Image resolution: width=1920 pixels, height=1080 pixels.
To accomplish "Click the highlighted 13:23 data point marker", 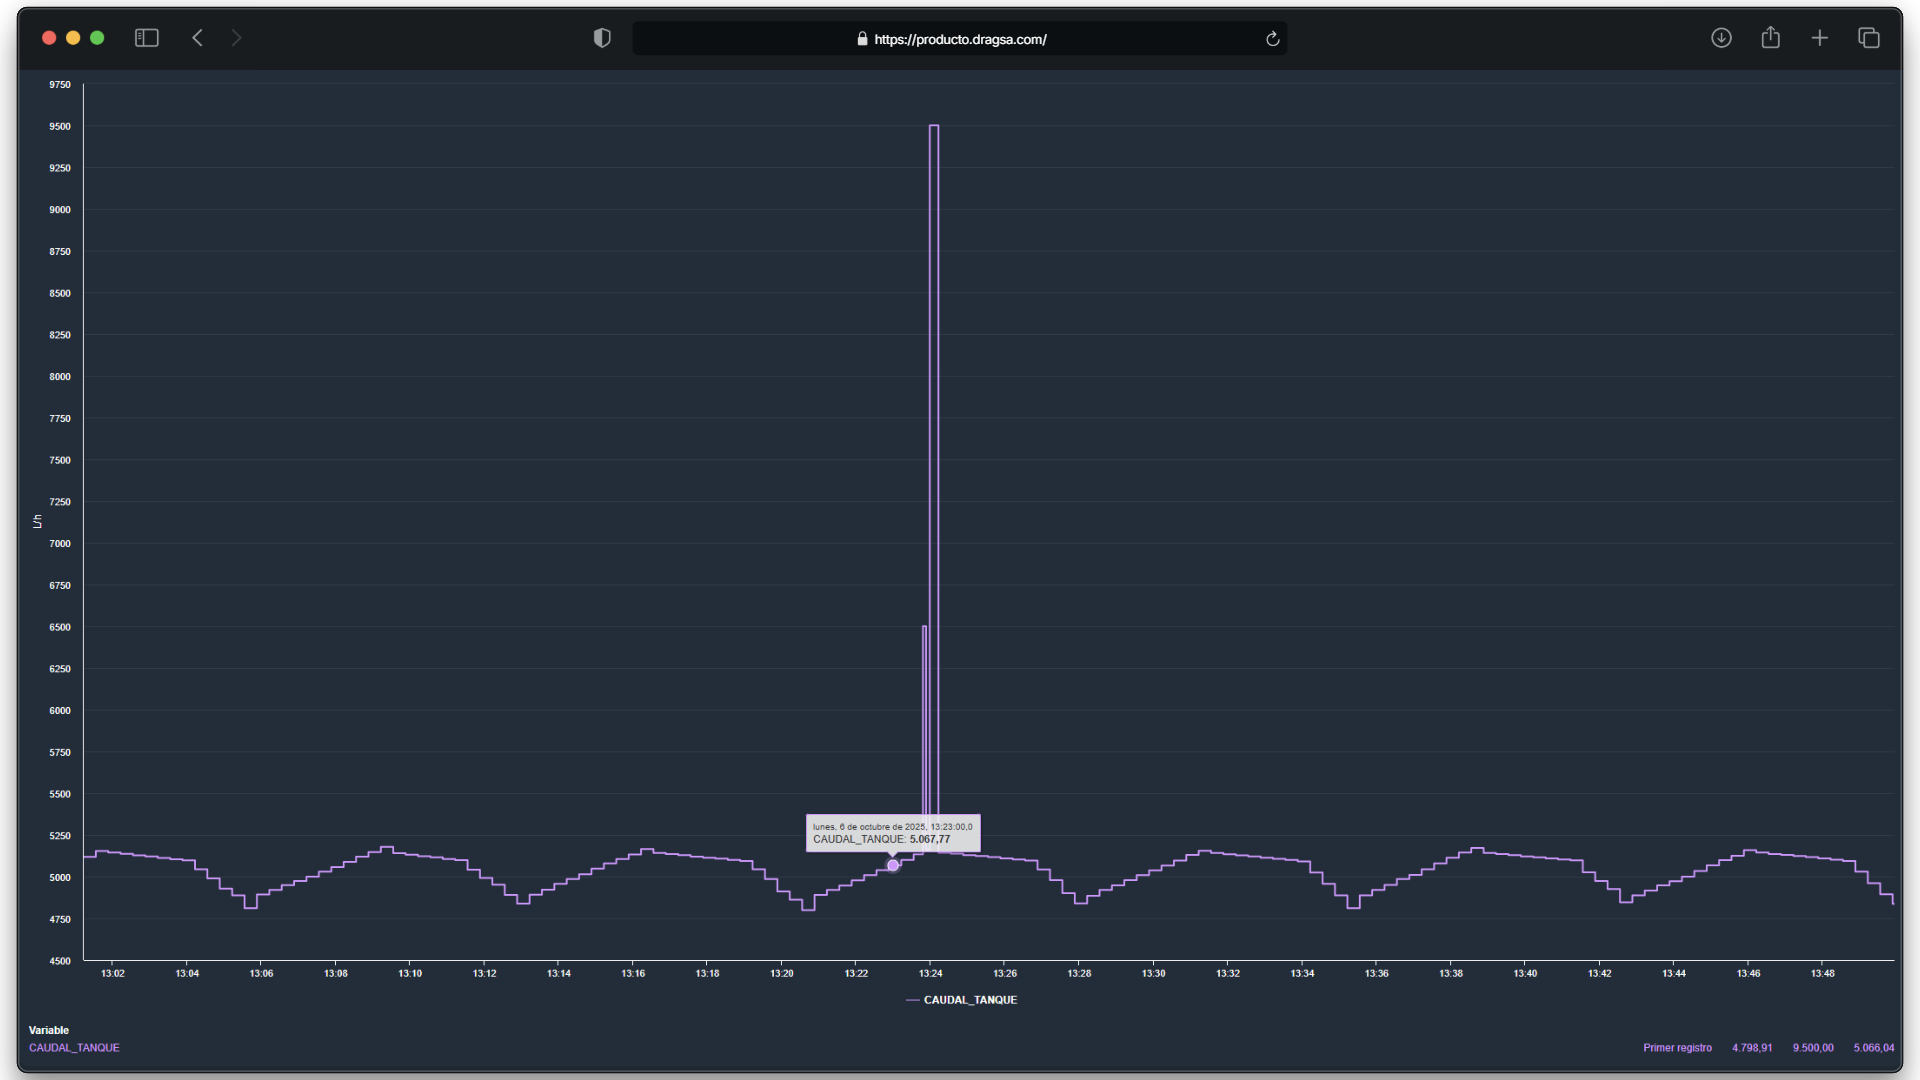I will point(893,866).
